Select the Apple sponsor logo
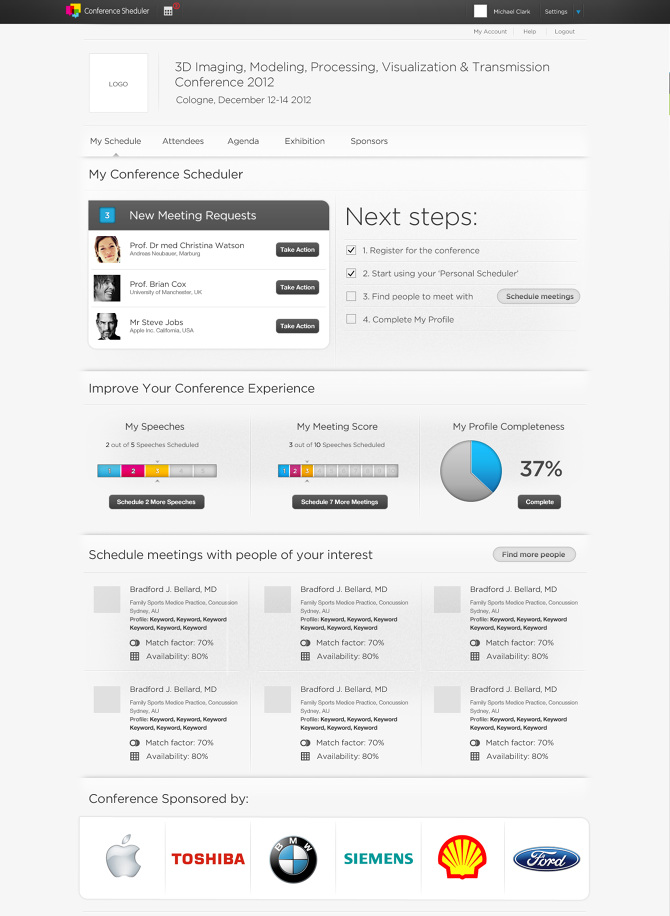 pos(122,857)
